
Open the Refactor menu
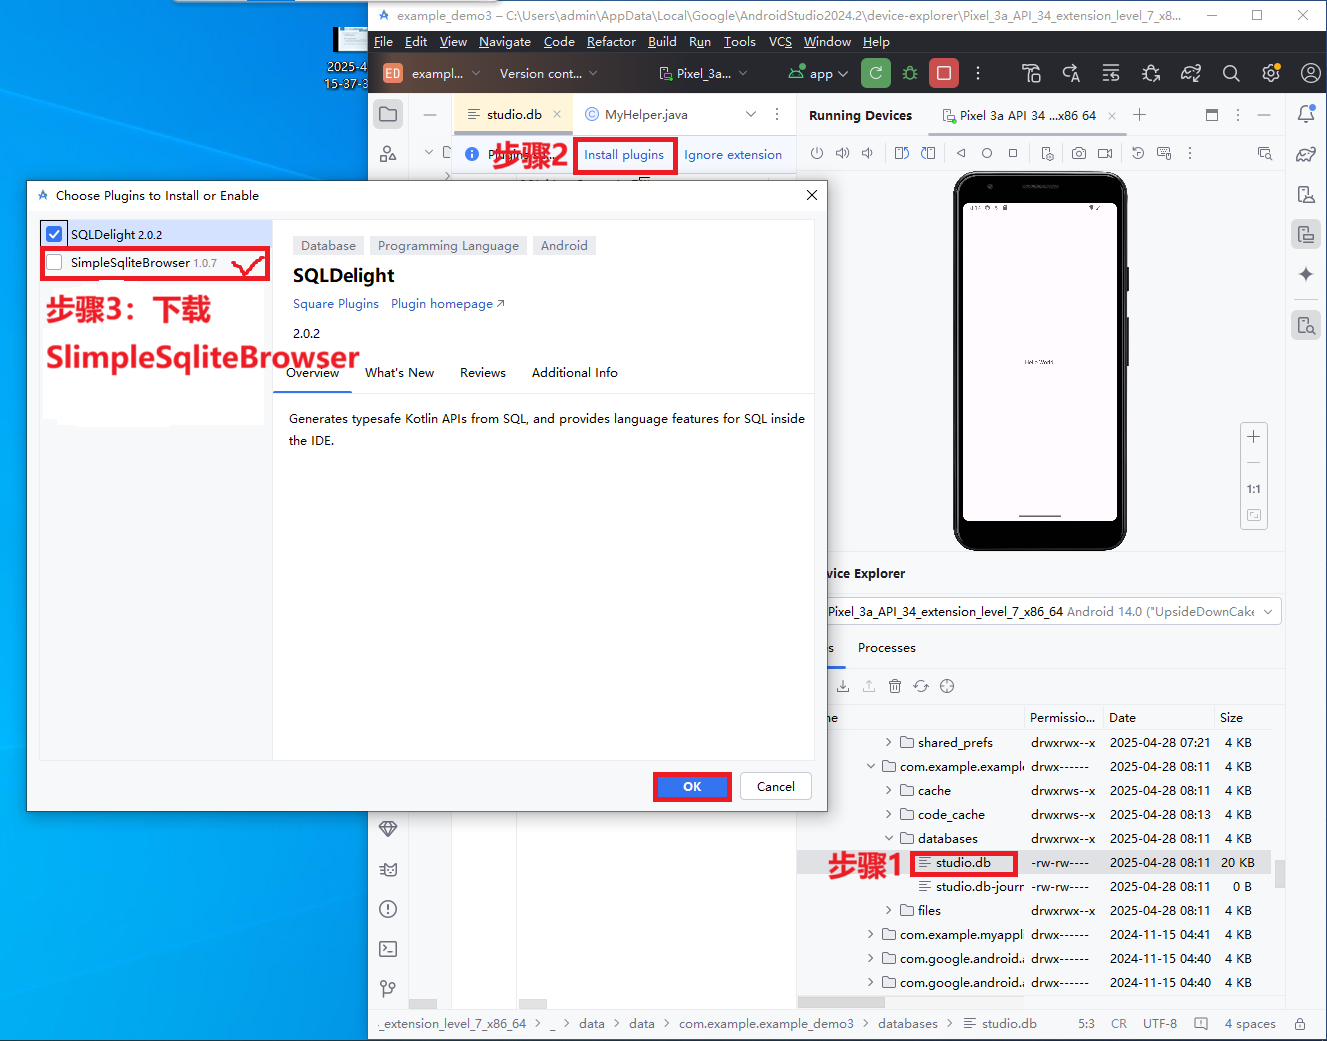click(x=611, y=41)
